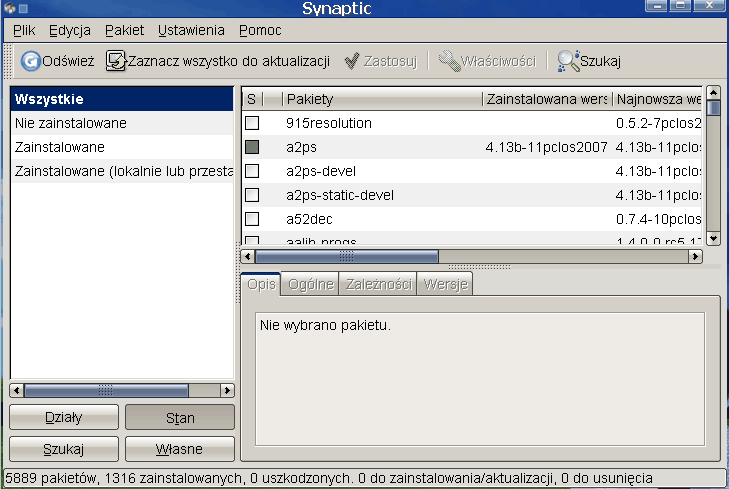Sort by the S status column header
Viewport: 729px width, 489px height.
(253, 99)
